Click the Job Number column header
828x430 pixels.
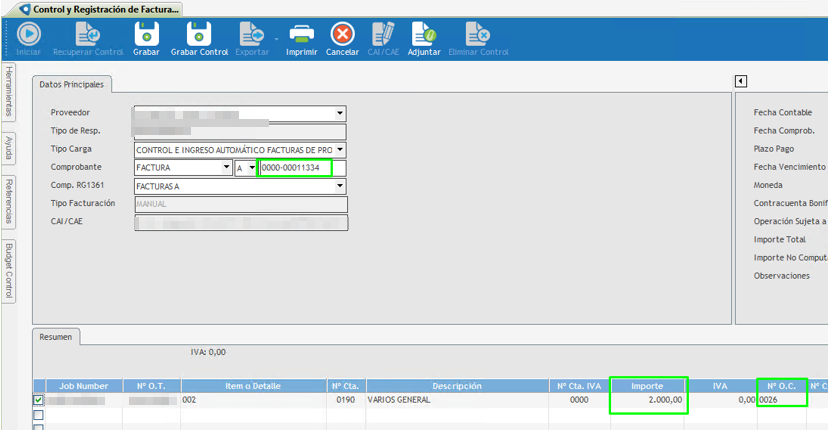click(x=84, y=386)
